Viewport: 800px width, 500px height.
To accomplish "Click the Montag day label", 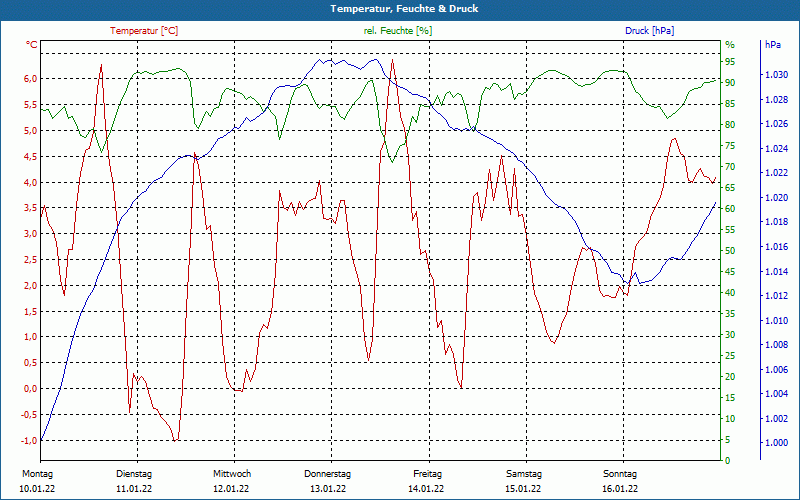I will click(x=37, y=474).
